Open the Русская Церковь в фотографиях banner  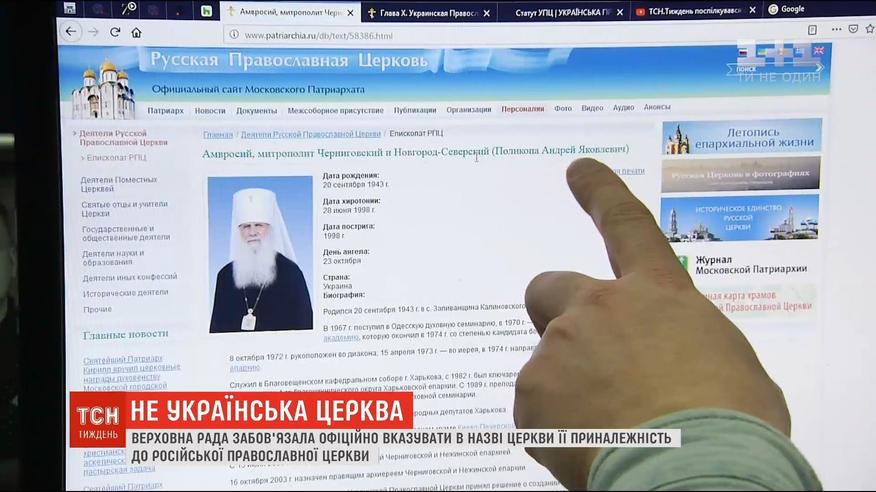tap(741, 175)
